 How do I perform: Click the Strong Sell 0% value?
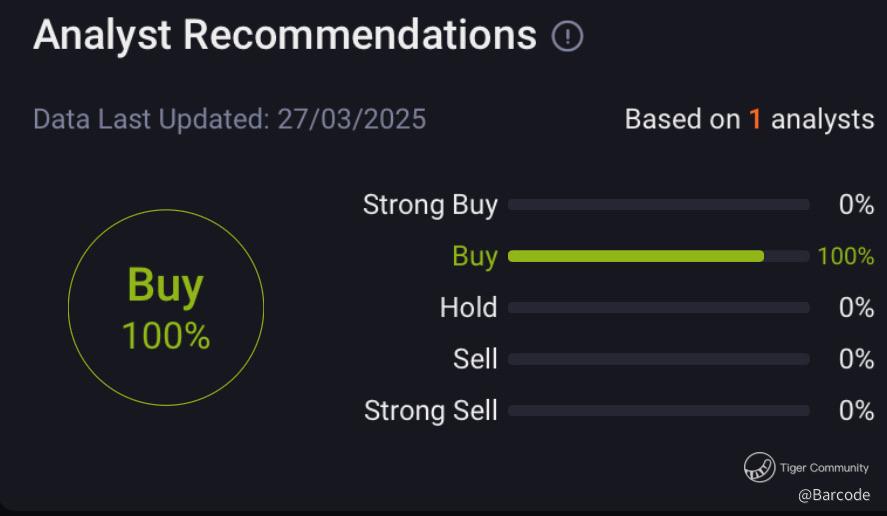coord(856,410)
